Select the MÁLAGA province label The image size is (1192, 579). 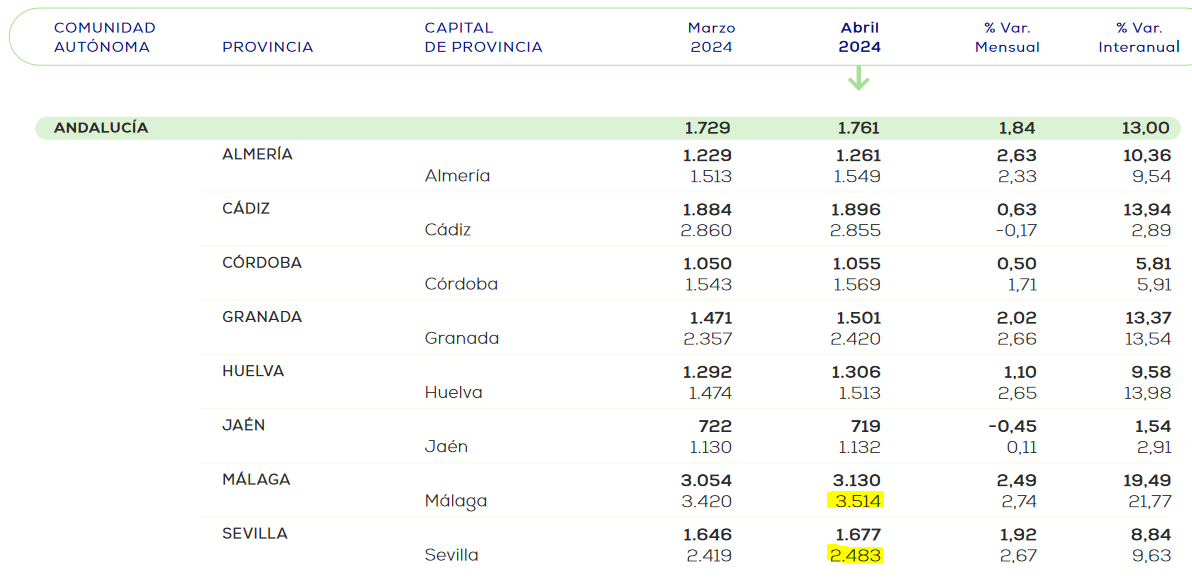pos(256,479)
